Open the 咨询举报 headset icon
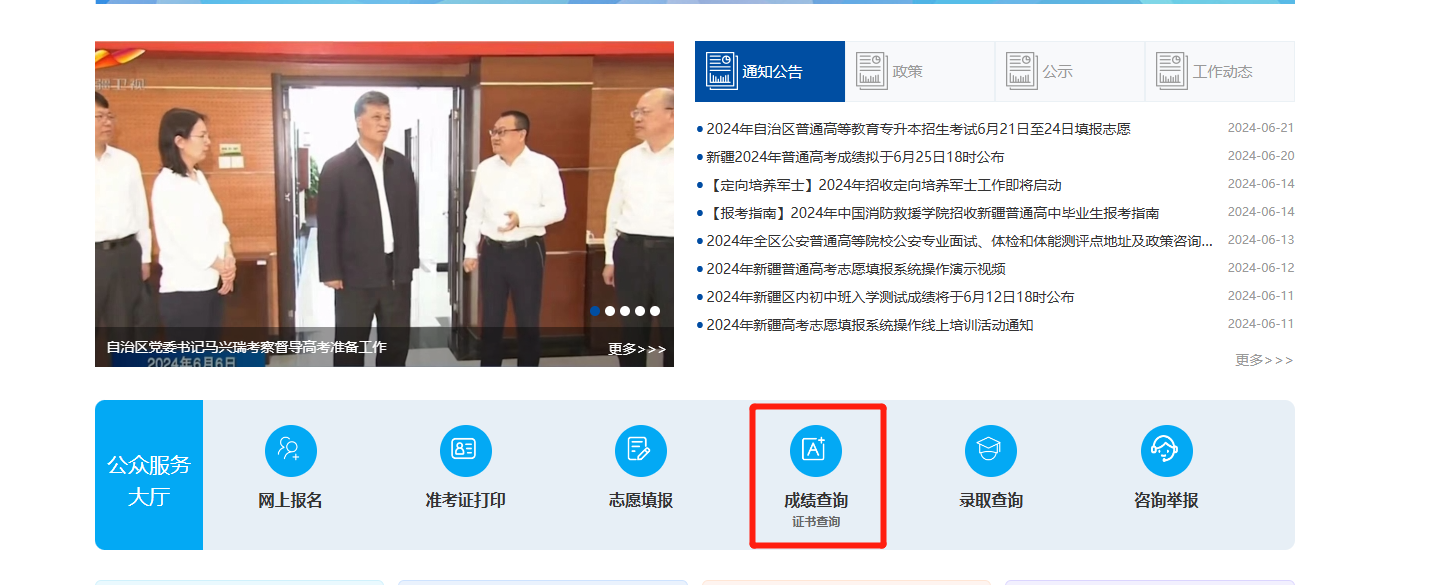The image size is (1433, 585). click(1166, 451)
